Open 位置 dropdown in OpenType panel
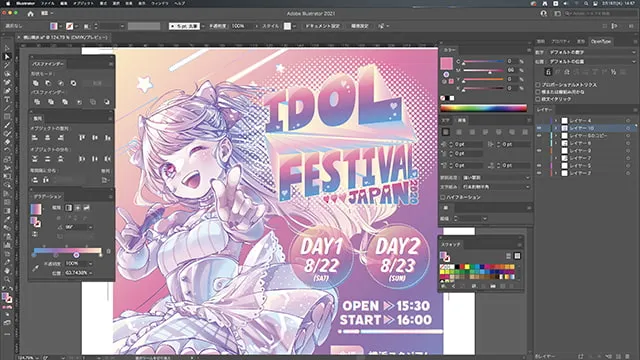Screen dimensions: 640x360 coord(592,62)
